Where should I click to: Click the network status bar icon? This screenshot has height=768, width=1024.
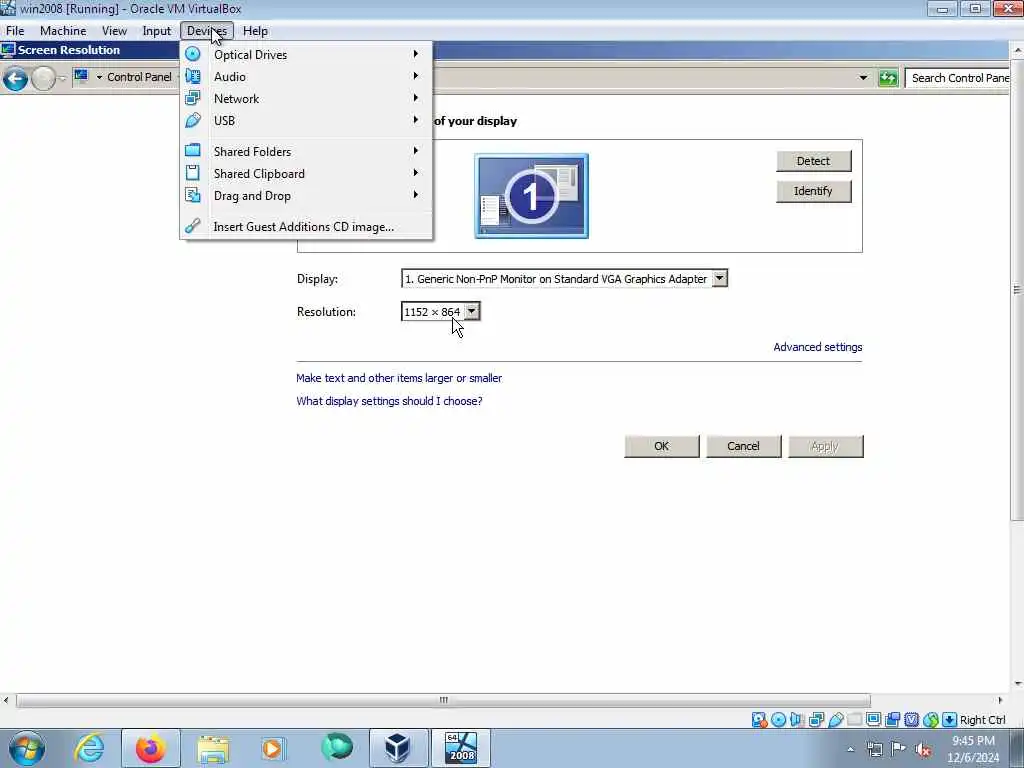point(816,720)
